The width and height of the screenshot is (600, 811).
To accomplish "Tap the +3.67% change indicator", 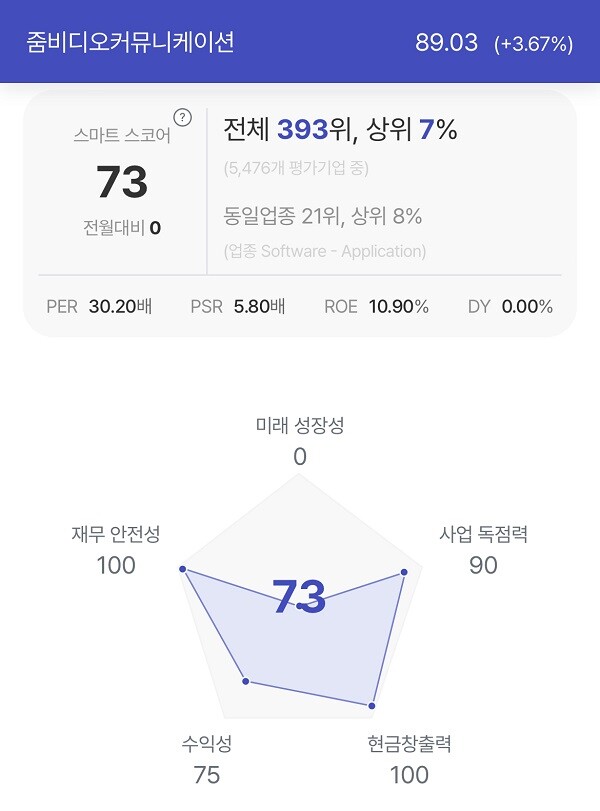I will (533, 44).
